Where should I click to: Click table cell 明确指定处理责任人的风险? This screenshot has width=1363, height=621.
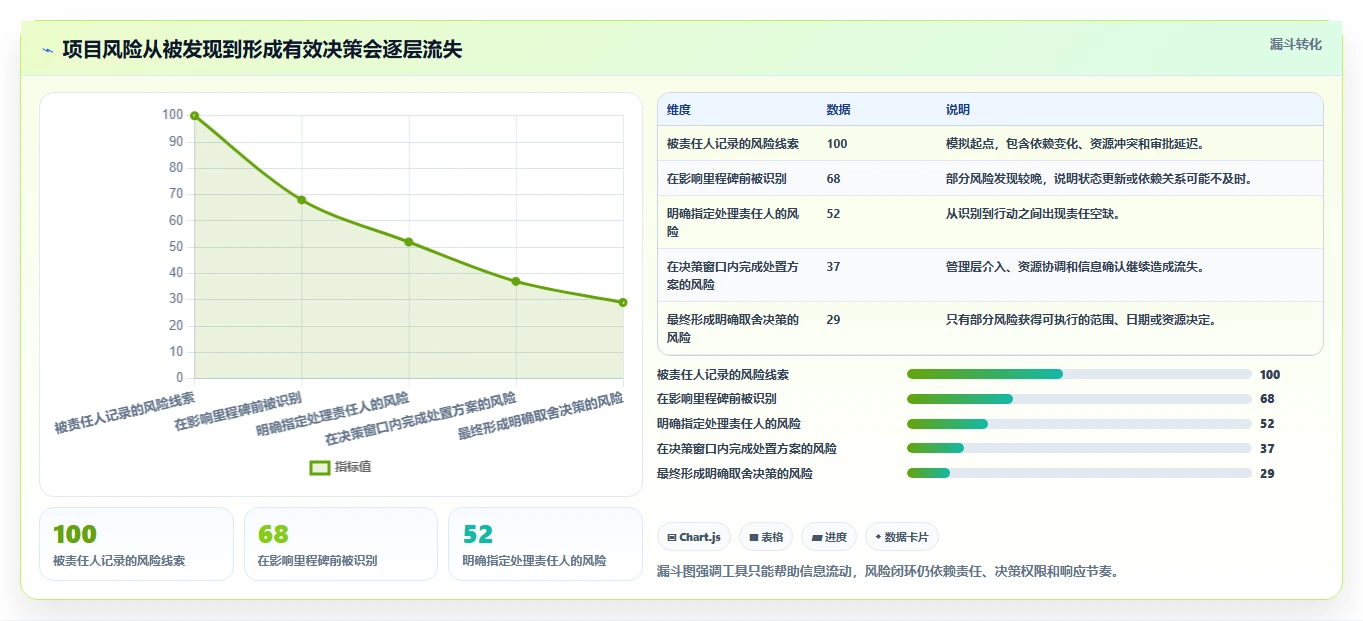733,222
